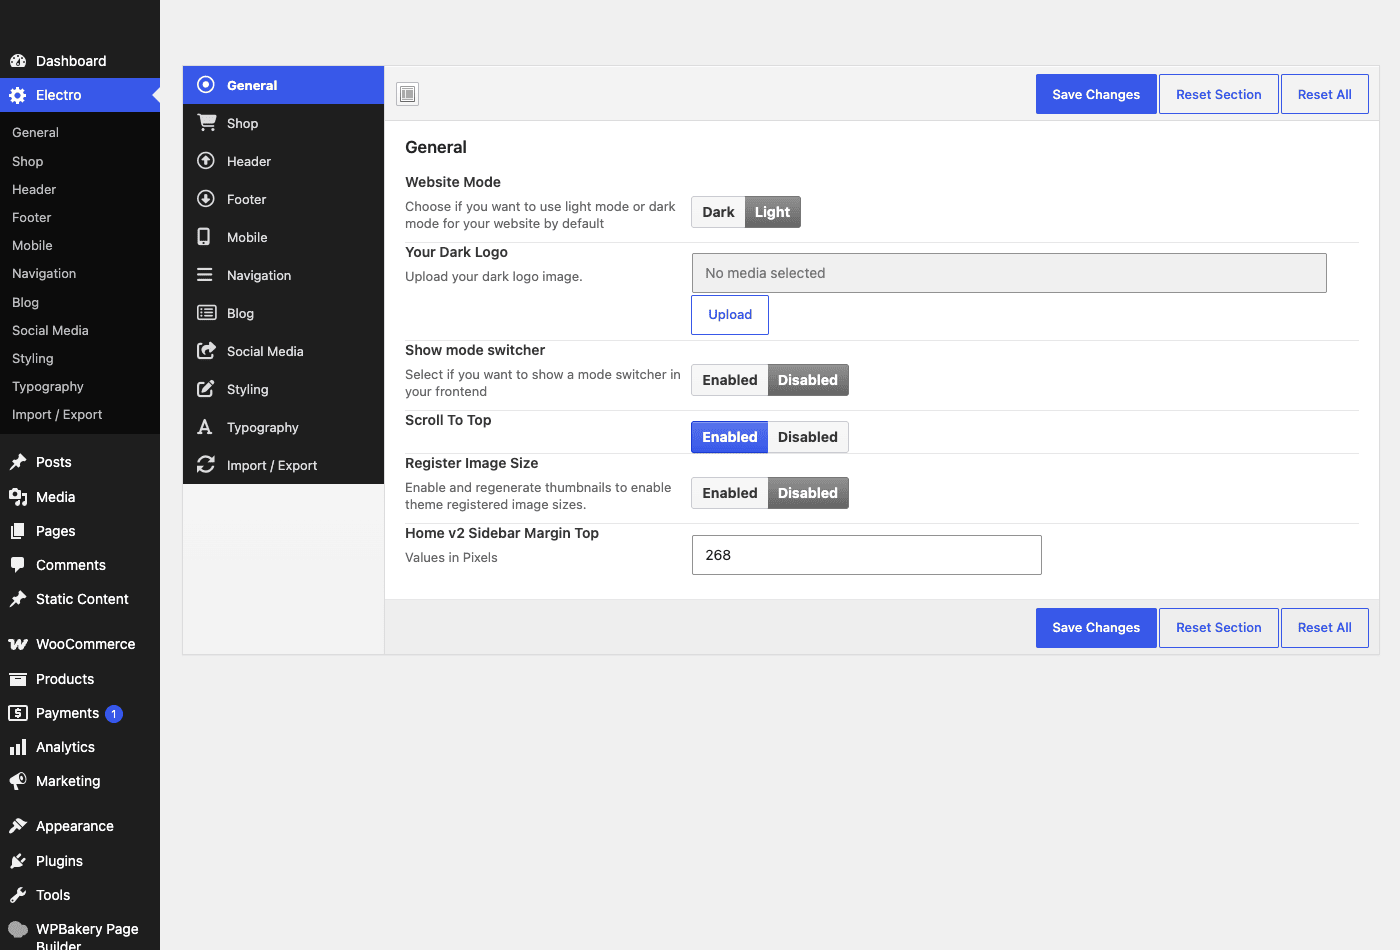Viewport: 1400px width, 950px height.
Task: Click the Typography letter A icon
Action: coord(205,426)
